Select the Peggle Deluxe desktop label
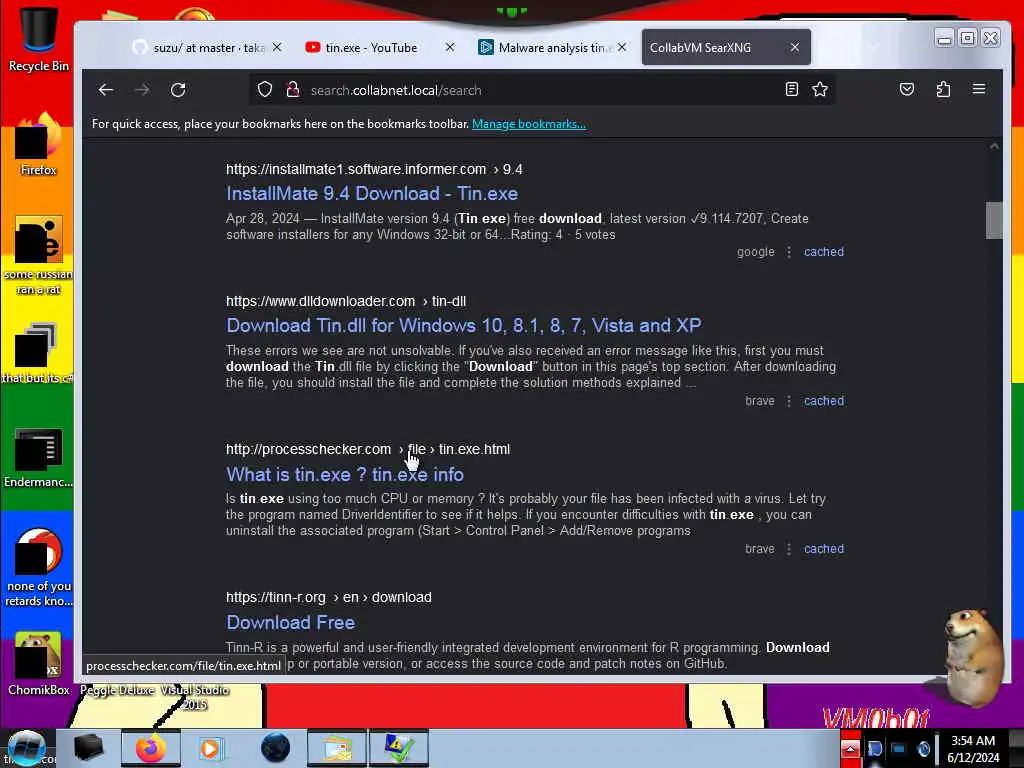Viewport: 1024px width, 768px height. pos(117,690)
